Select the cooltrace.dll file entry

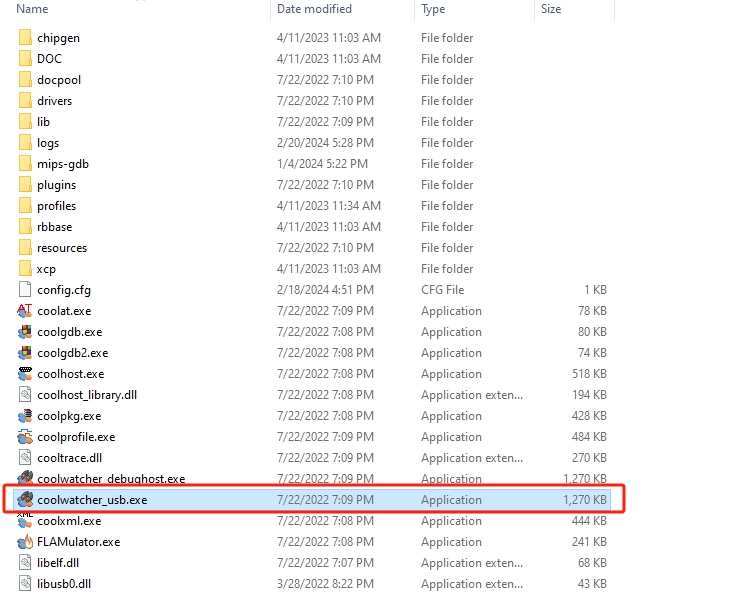click(69, 458)
